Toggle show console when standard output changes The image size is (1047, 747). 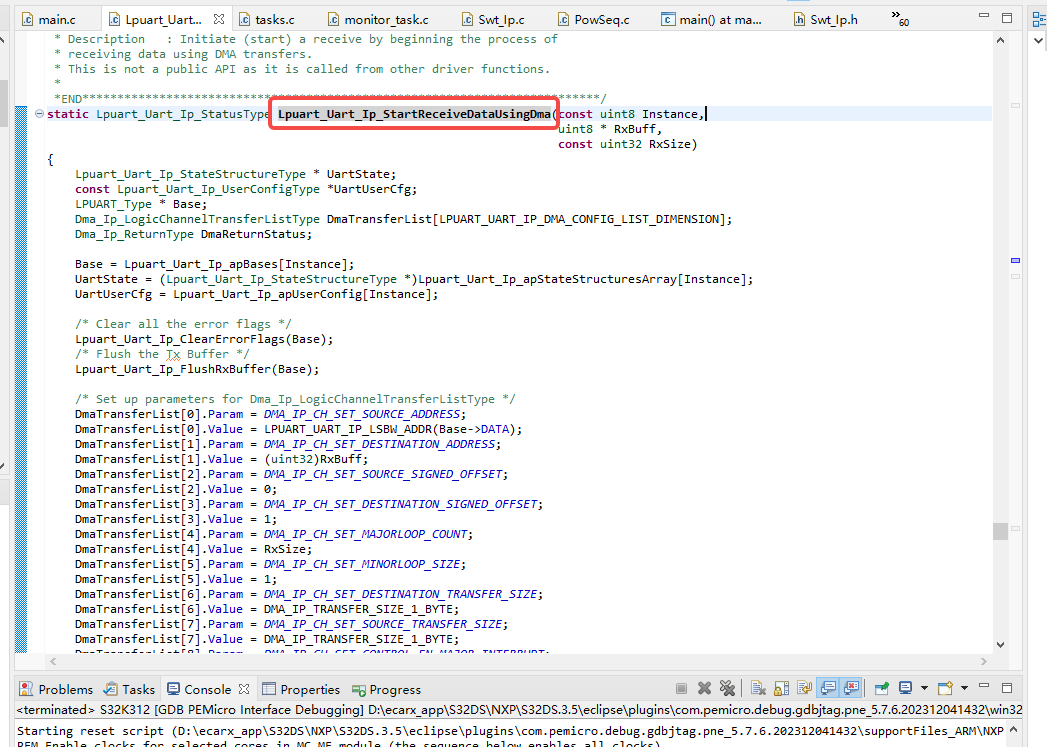[x=829, y=688]
